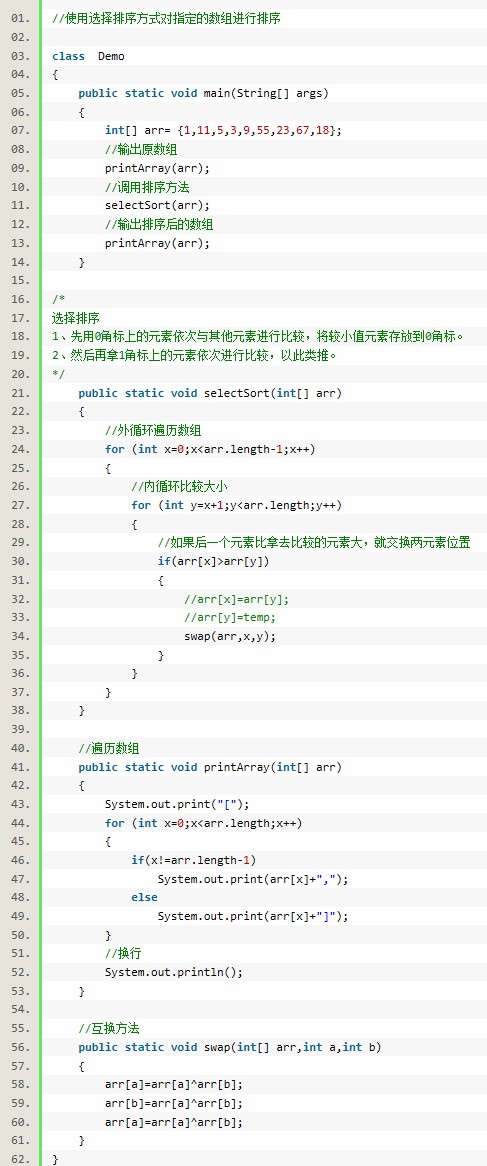Click the comment on line 01 about selection sort

coord(167,19)
